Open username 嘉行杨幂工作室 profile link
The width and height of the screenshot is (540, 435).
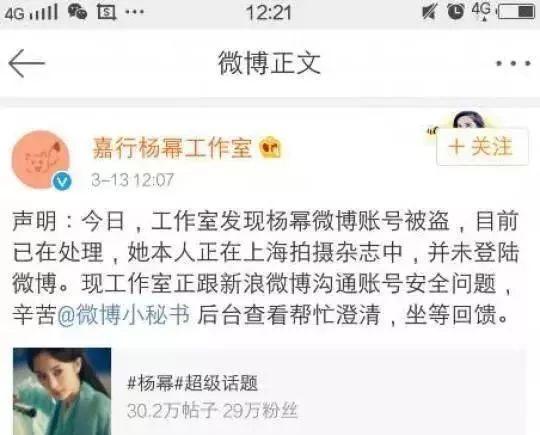[x=172, y=147]
